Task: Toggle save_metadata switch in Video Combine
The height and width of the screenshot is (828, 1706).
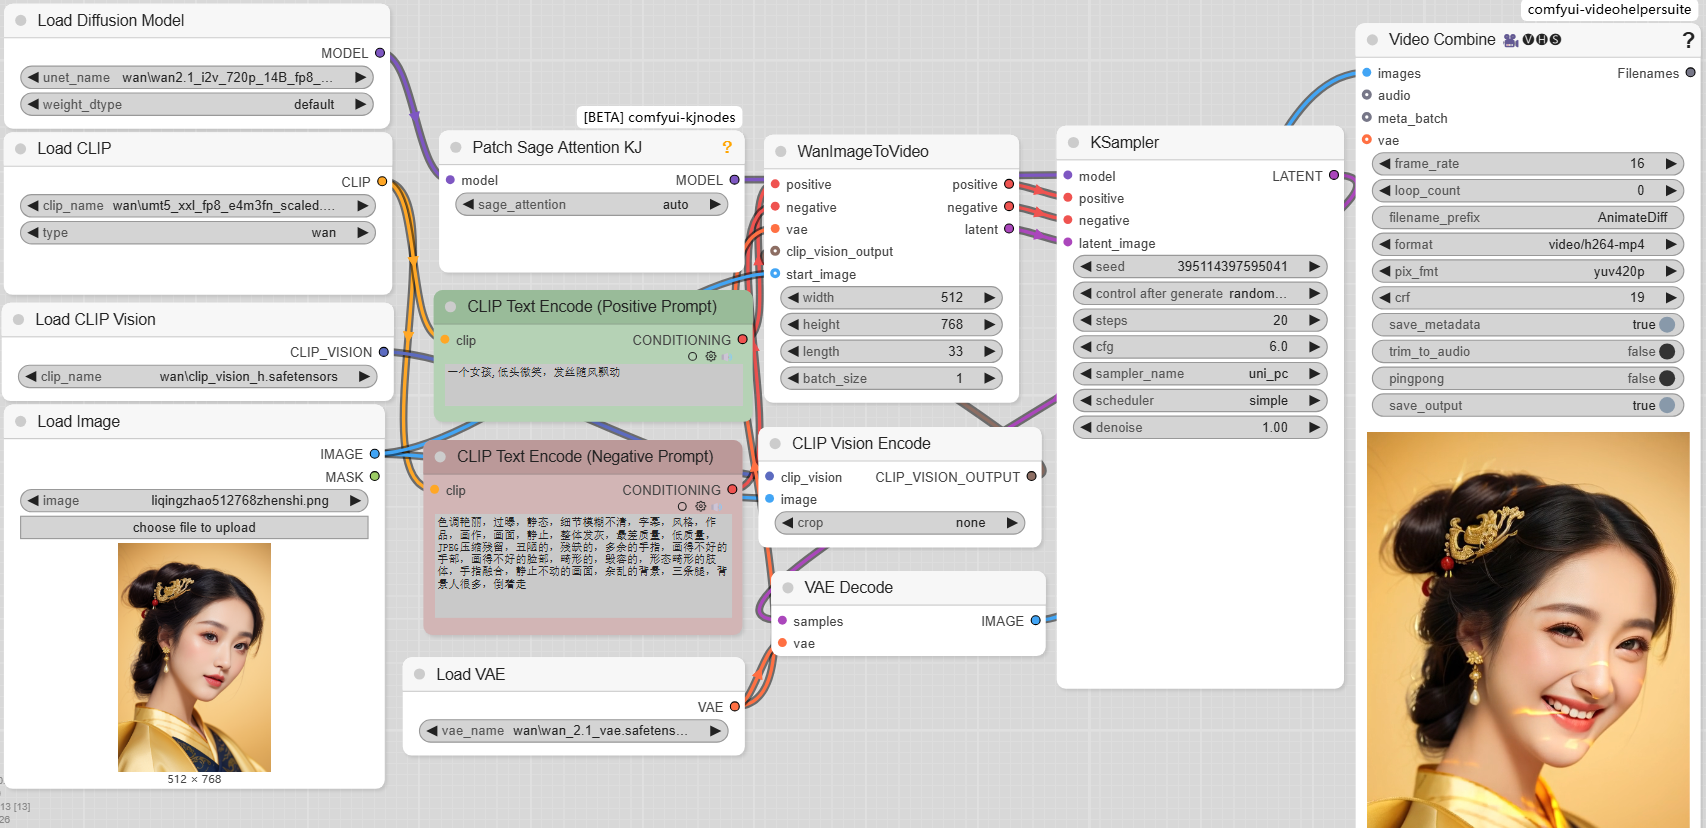Action: (x=1667, y=324)
